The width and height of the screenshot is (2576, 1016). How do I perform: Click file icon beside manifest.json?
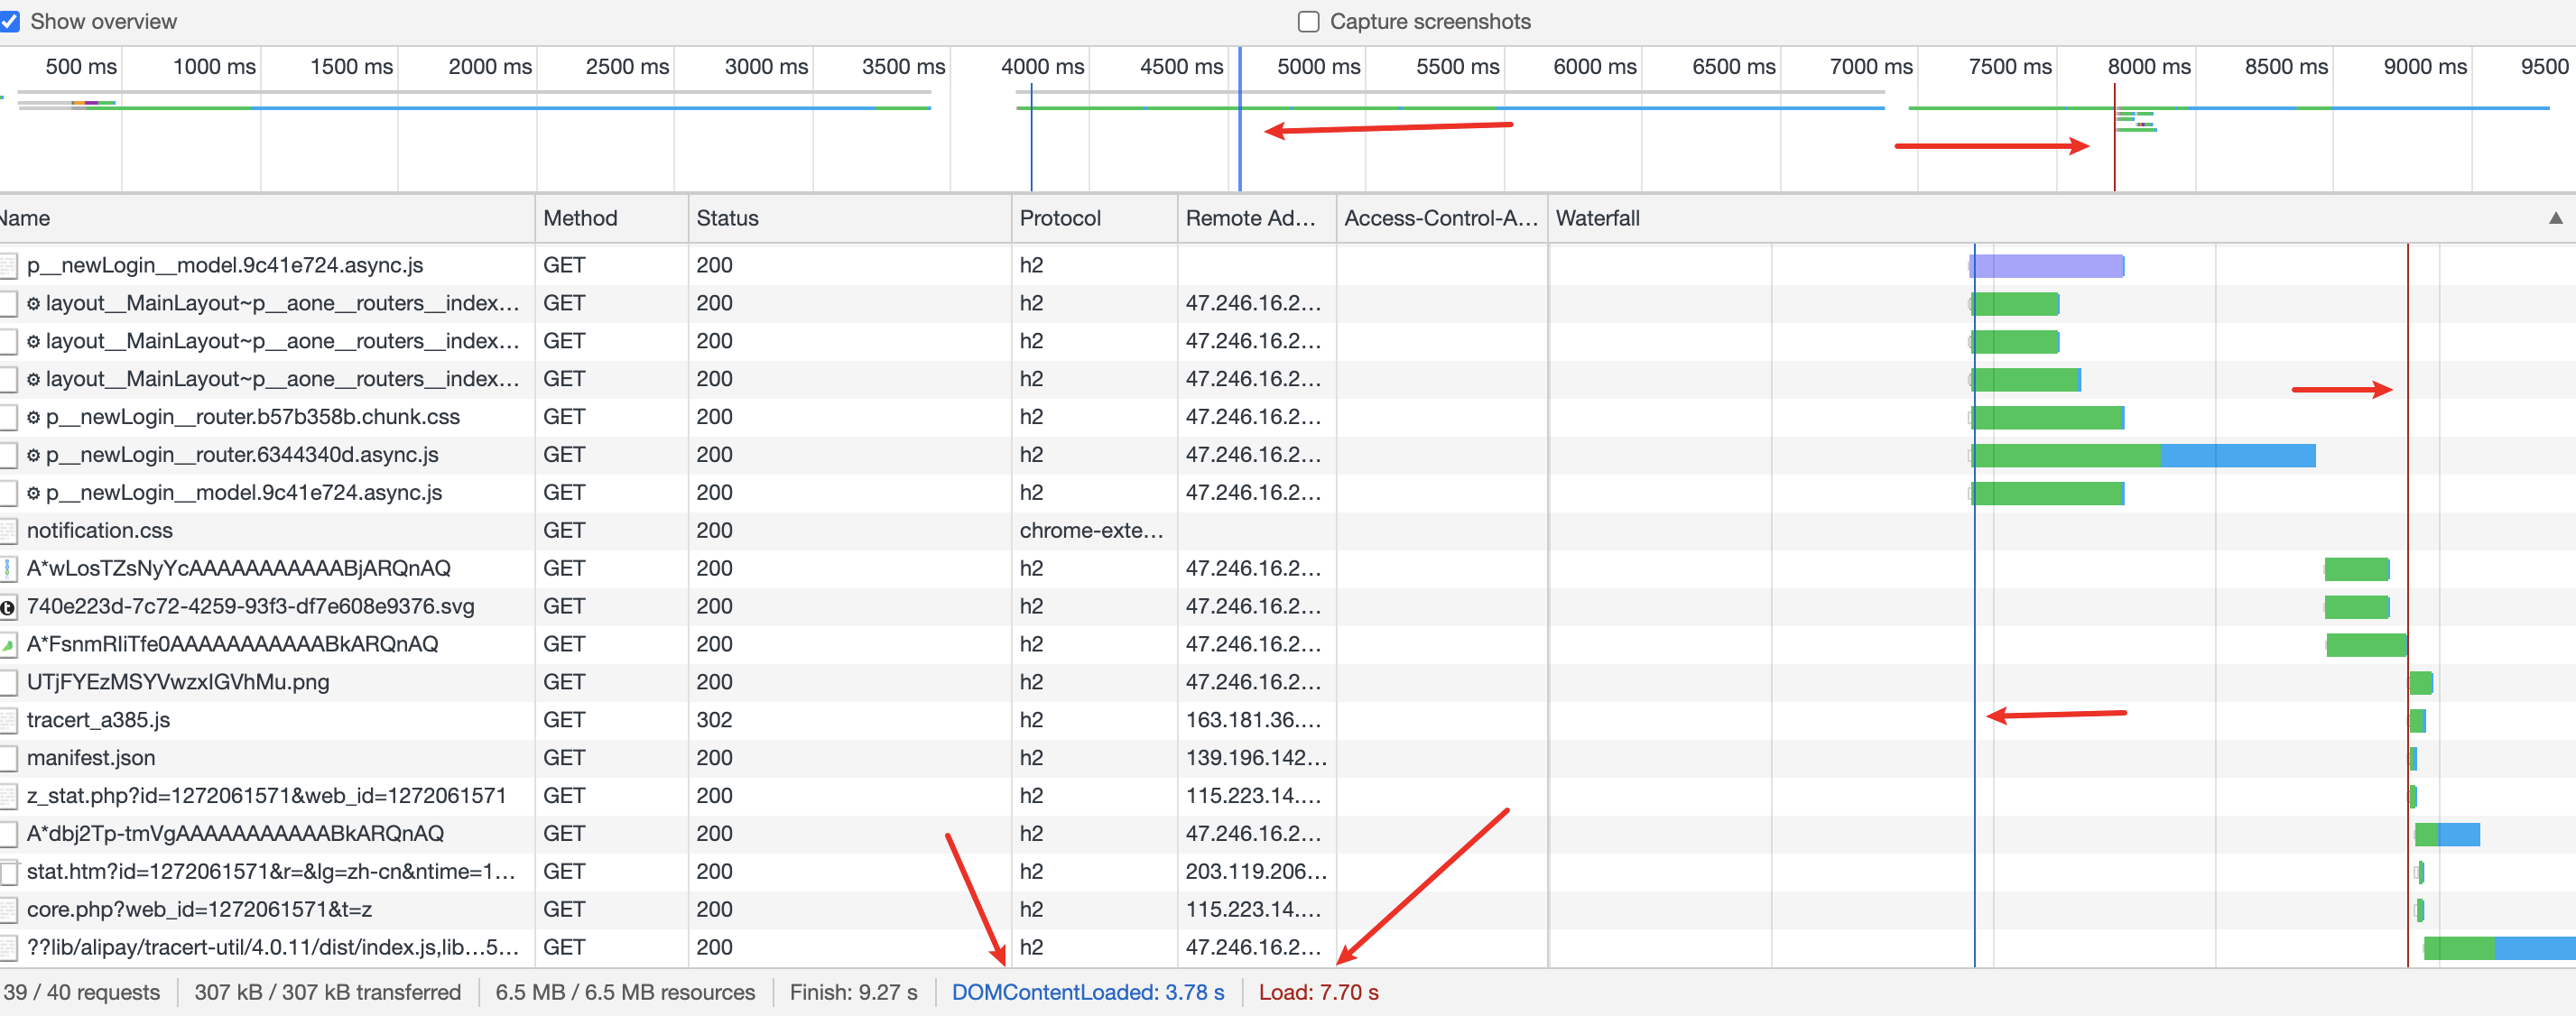[x=8, y=758]
